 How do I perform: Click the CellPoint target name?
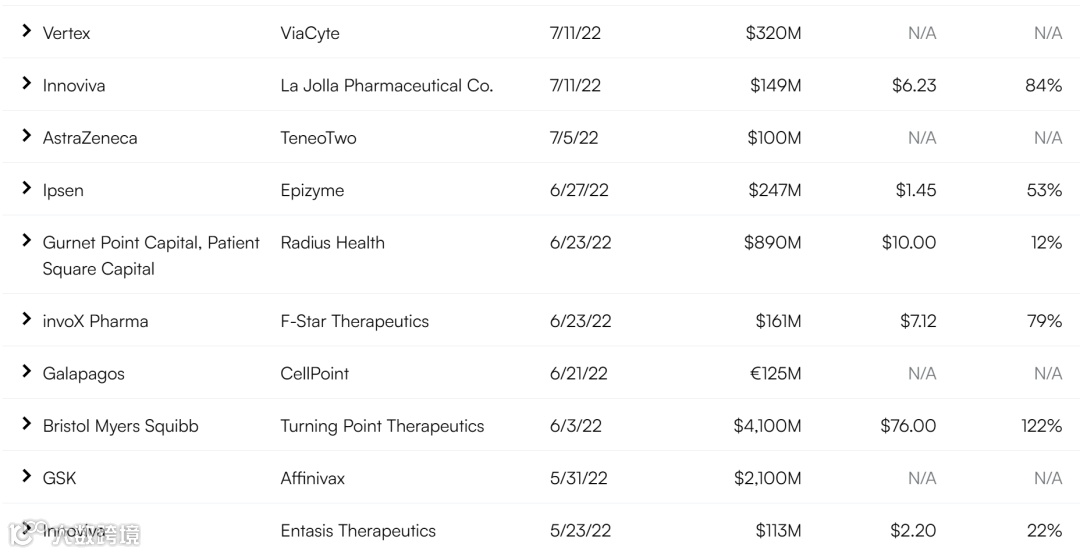point(314,373)
